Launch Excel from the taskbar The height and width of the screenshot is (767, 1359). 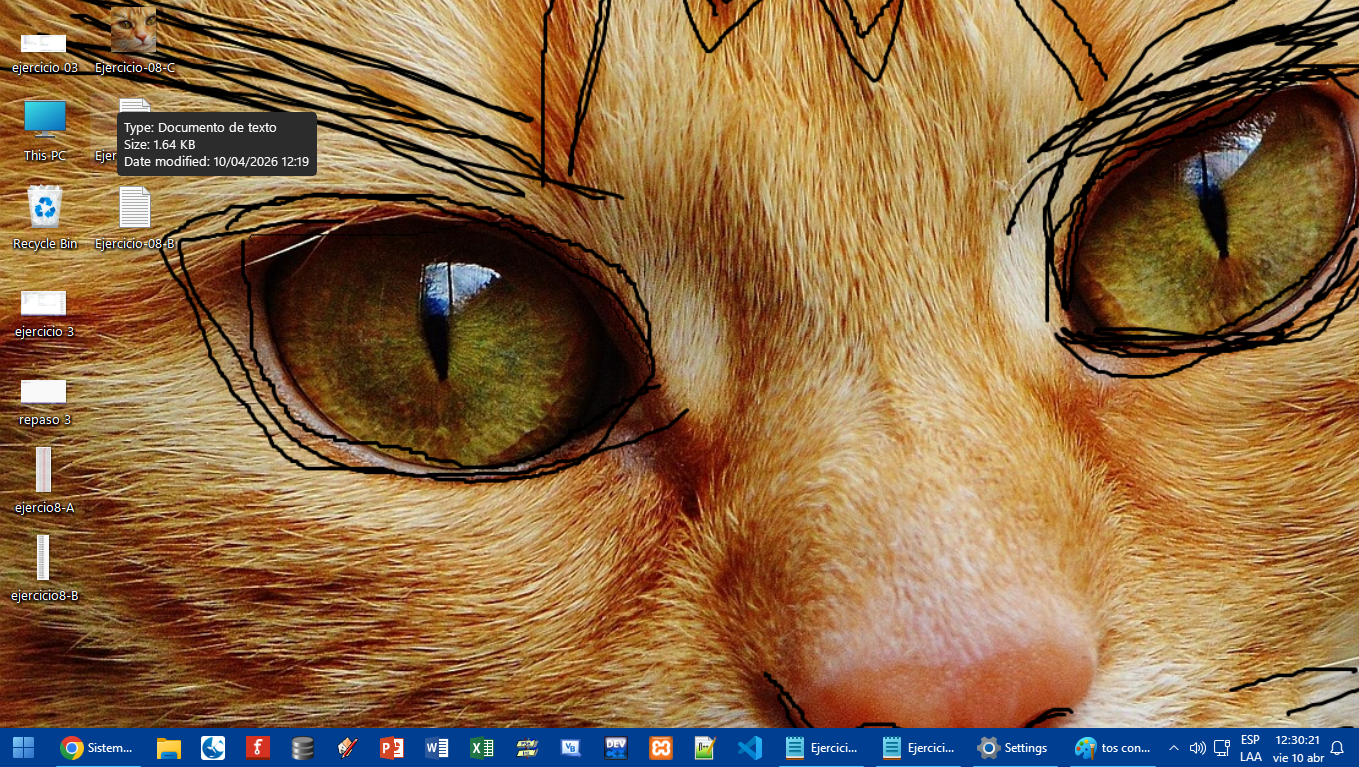(x=482, y=747)
